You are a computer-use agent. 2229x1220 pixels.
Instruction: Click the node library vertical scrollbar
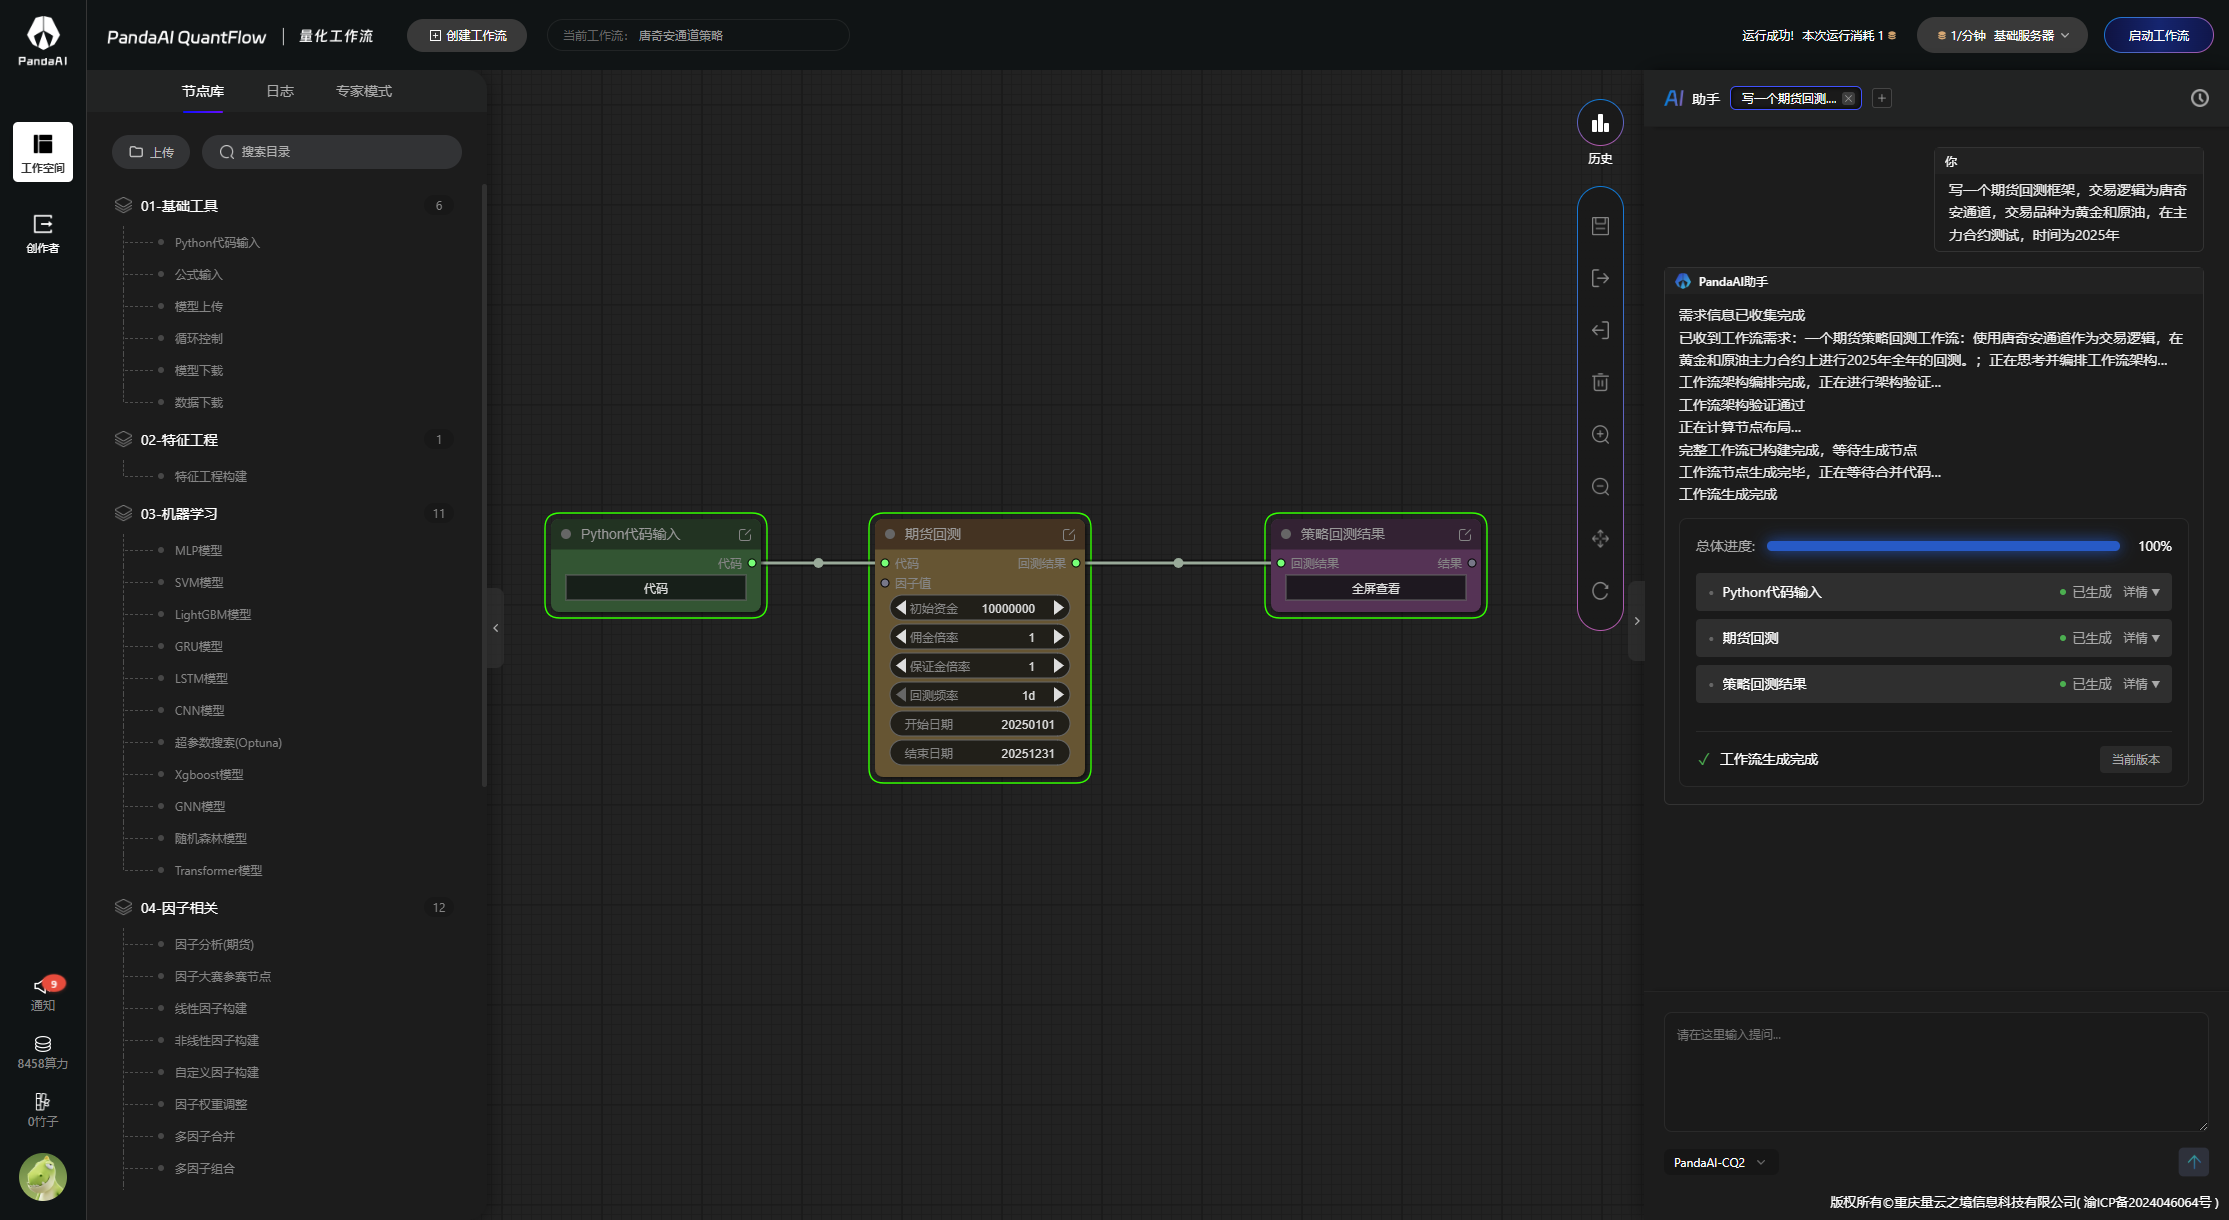pos(484,485)
